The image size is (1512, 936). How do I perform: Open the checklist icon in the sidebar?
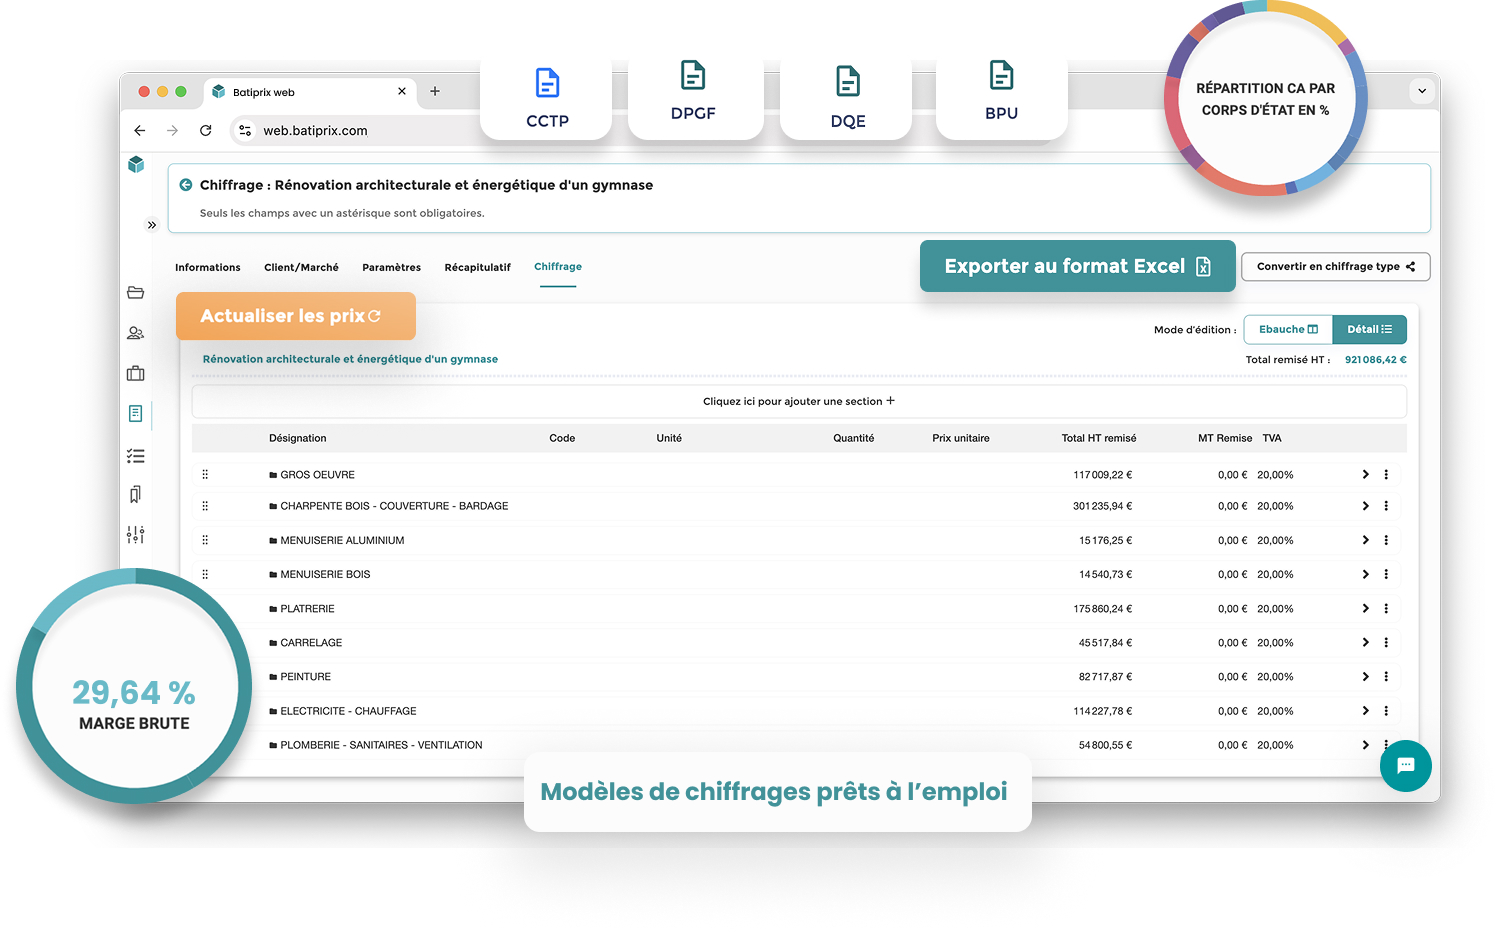(136, 455)
